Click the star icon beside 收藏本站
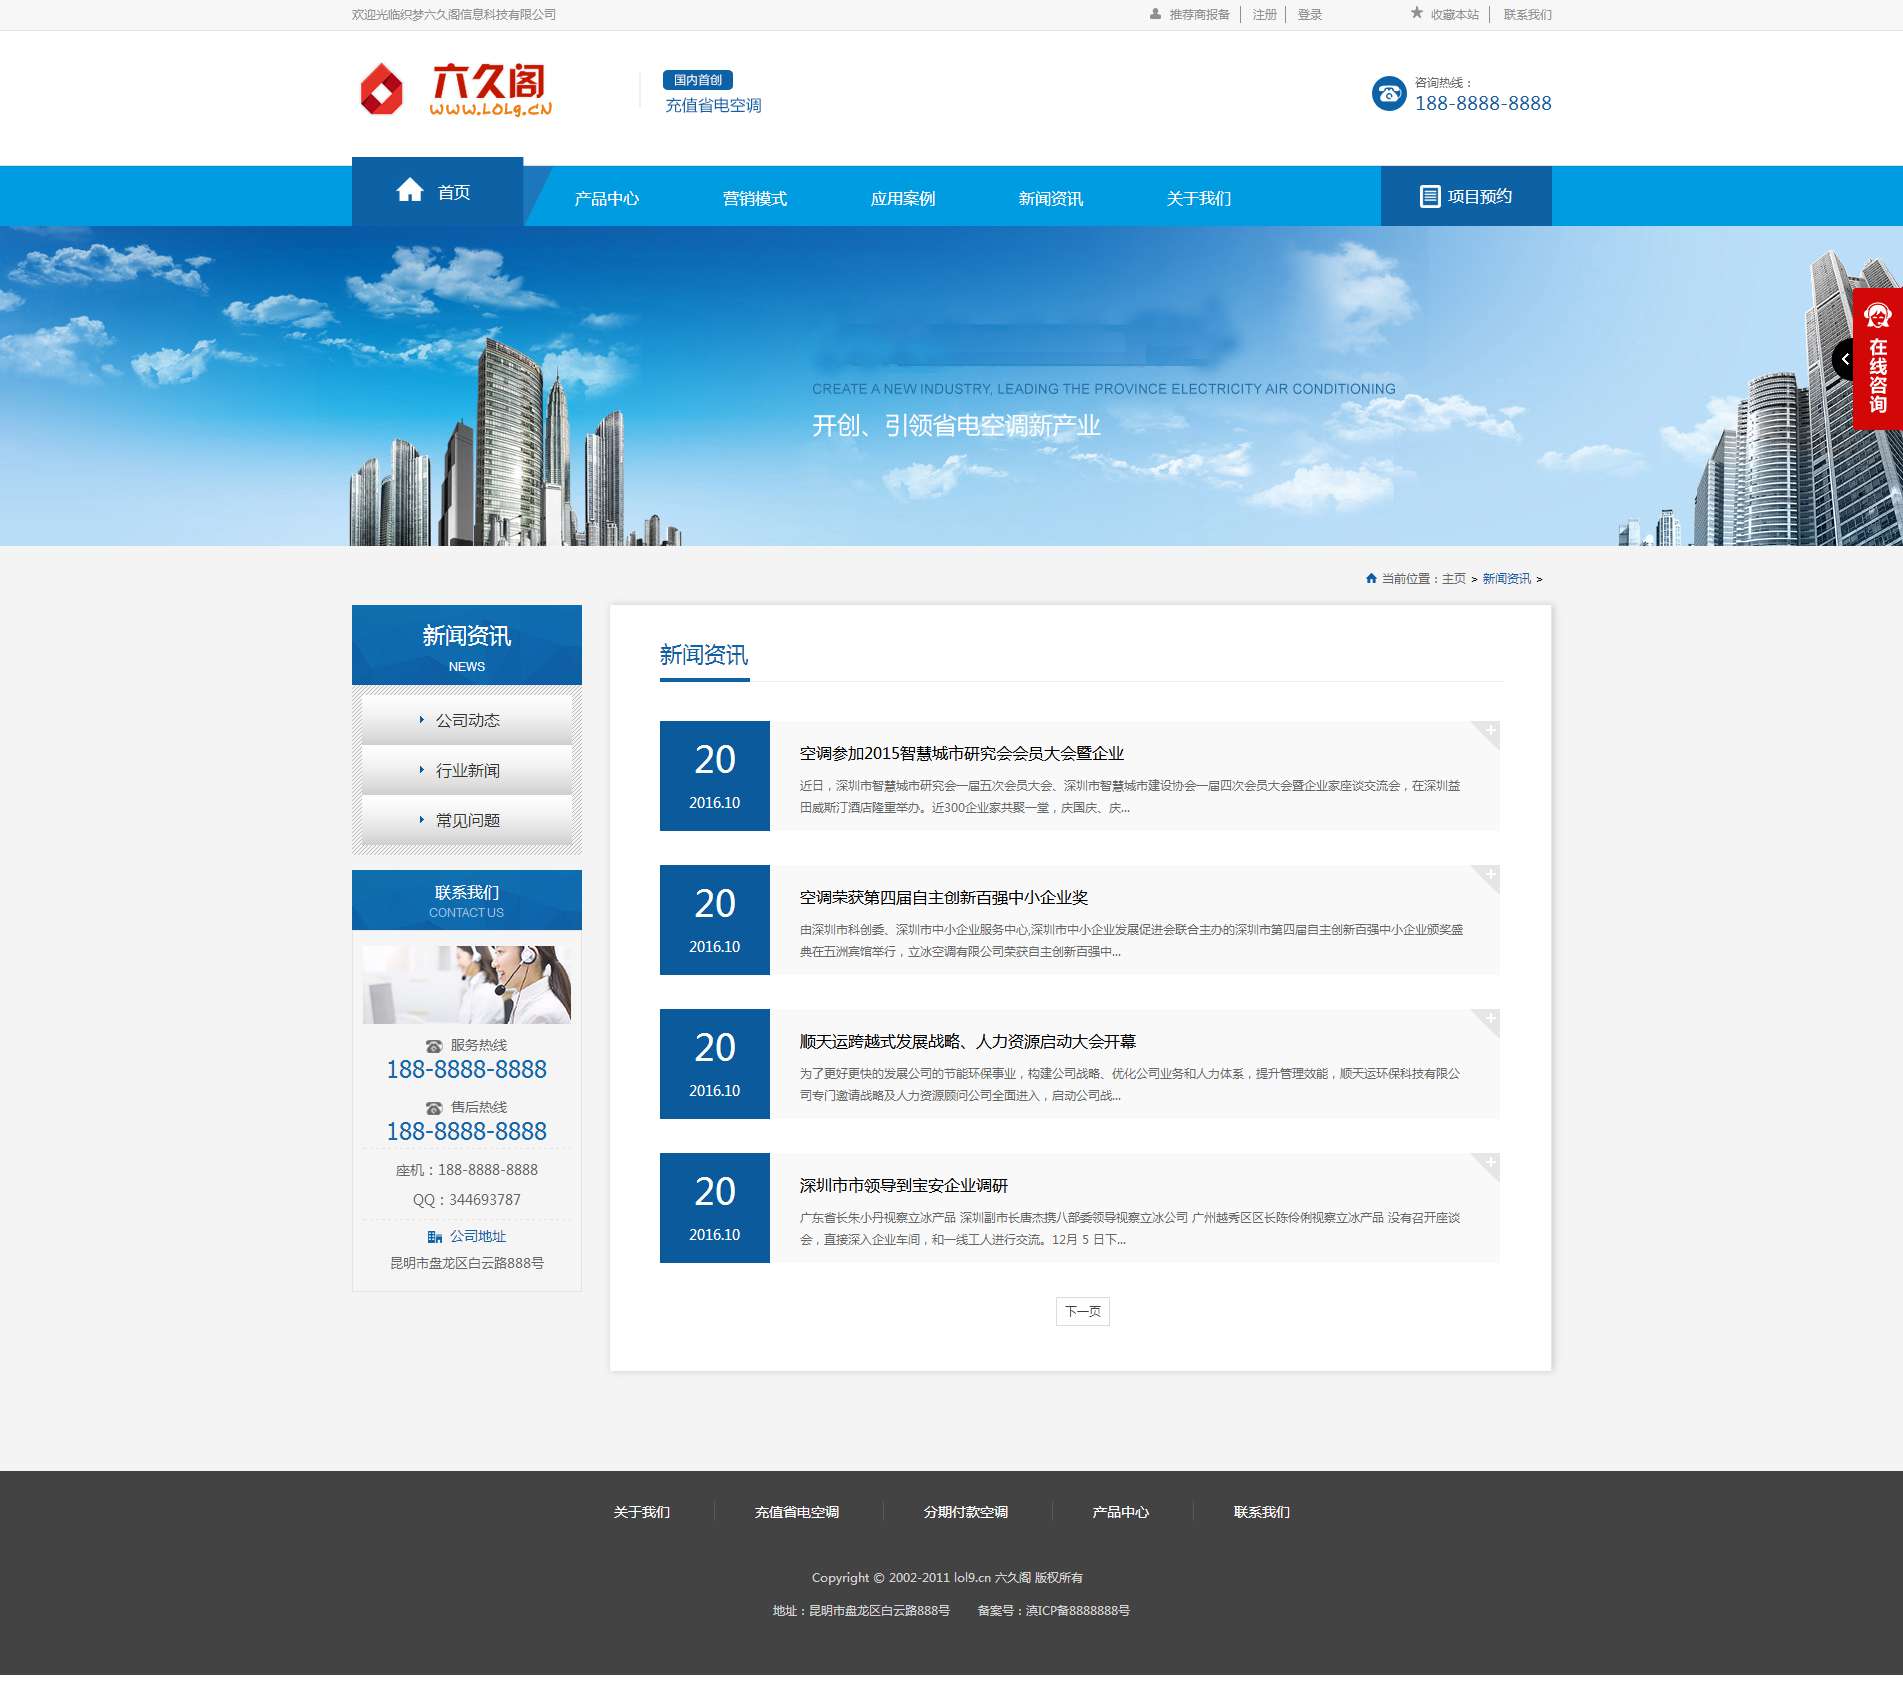Image resolution: width=1903 pixels, height=1690 pixels. [x=1416, y=13]
